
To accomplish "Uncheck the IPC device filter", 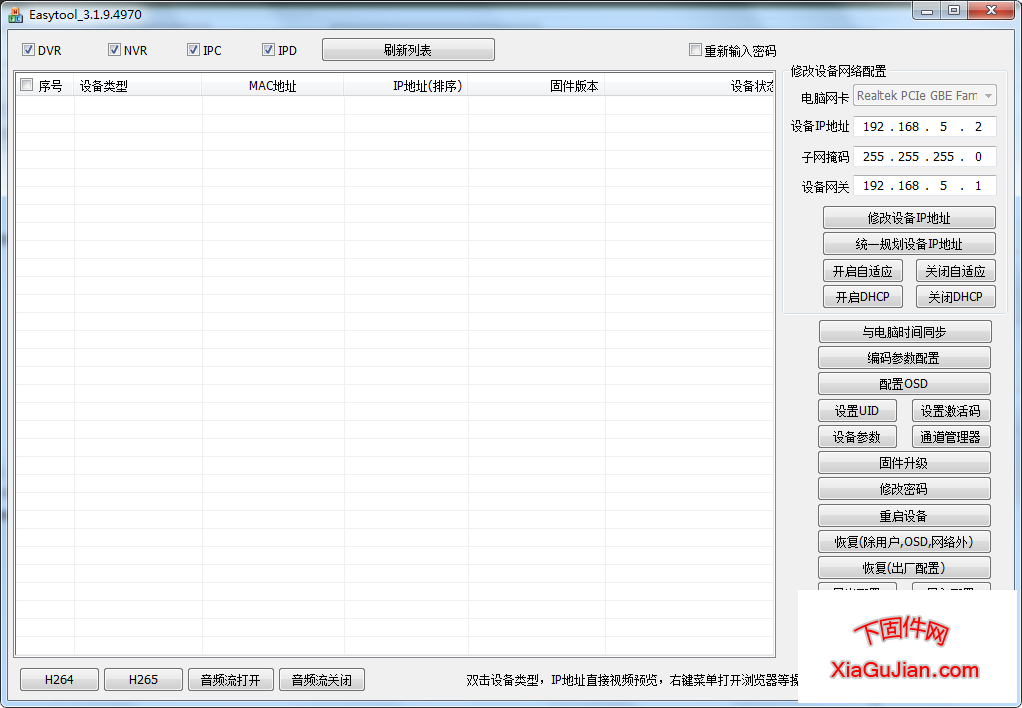I will [193, 50].
